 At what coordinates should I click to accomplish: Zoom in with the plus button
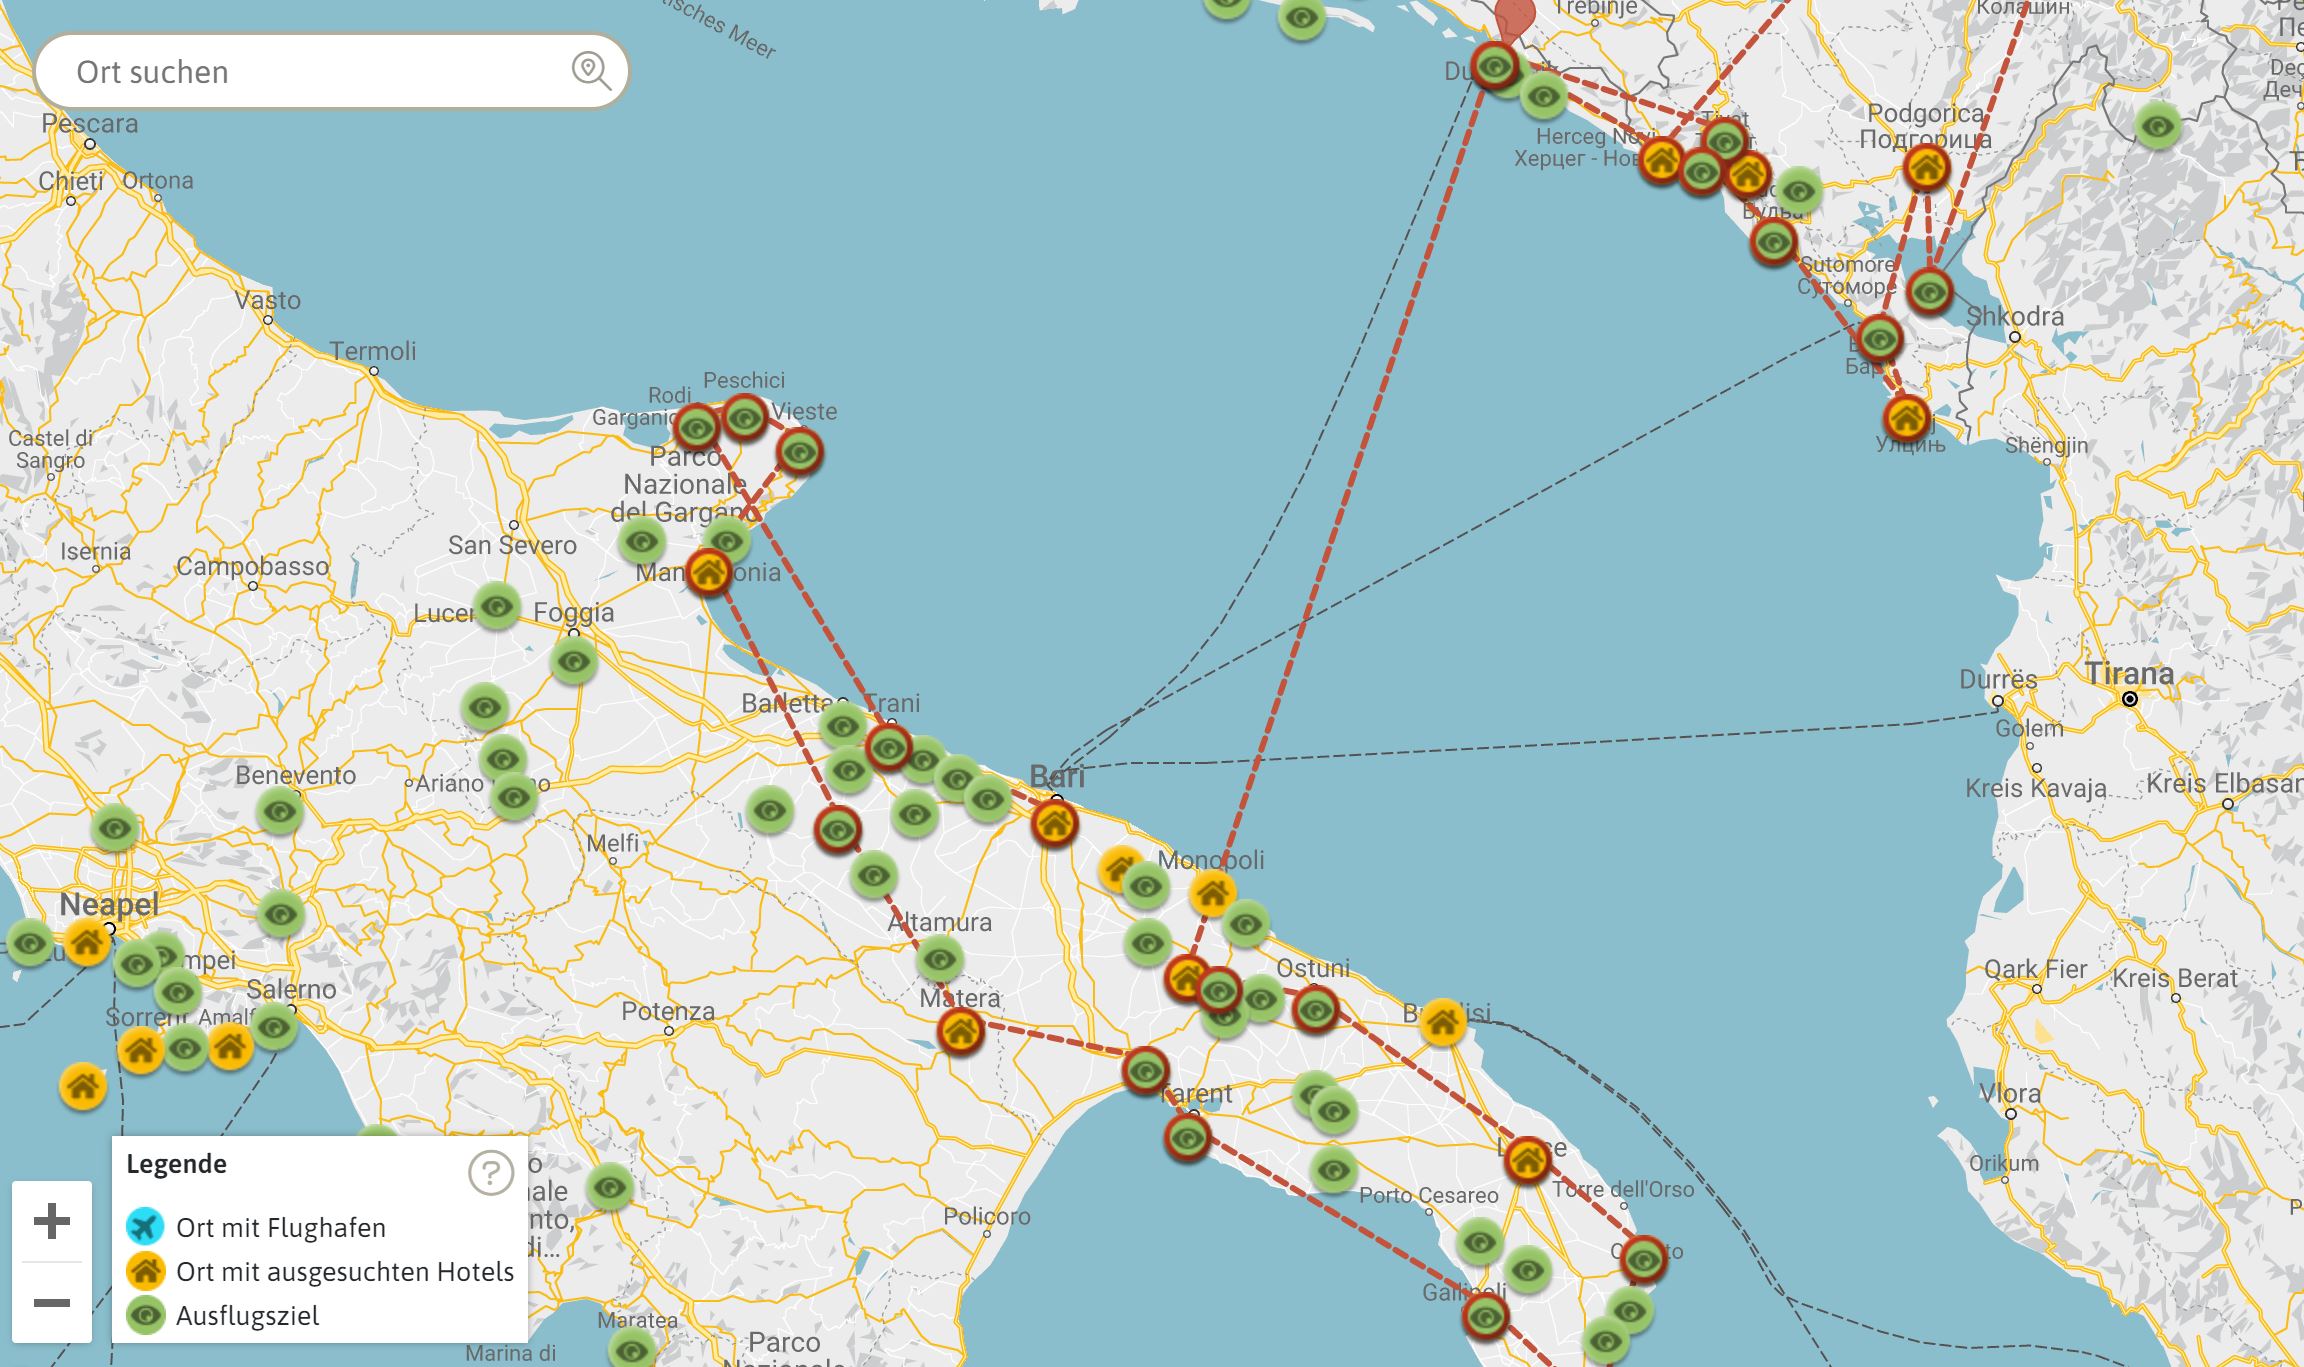pyautogui.click(x=52, y=1221)
